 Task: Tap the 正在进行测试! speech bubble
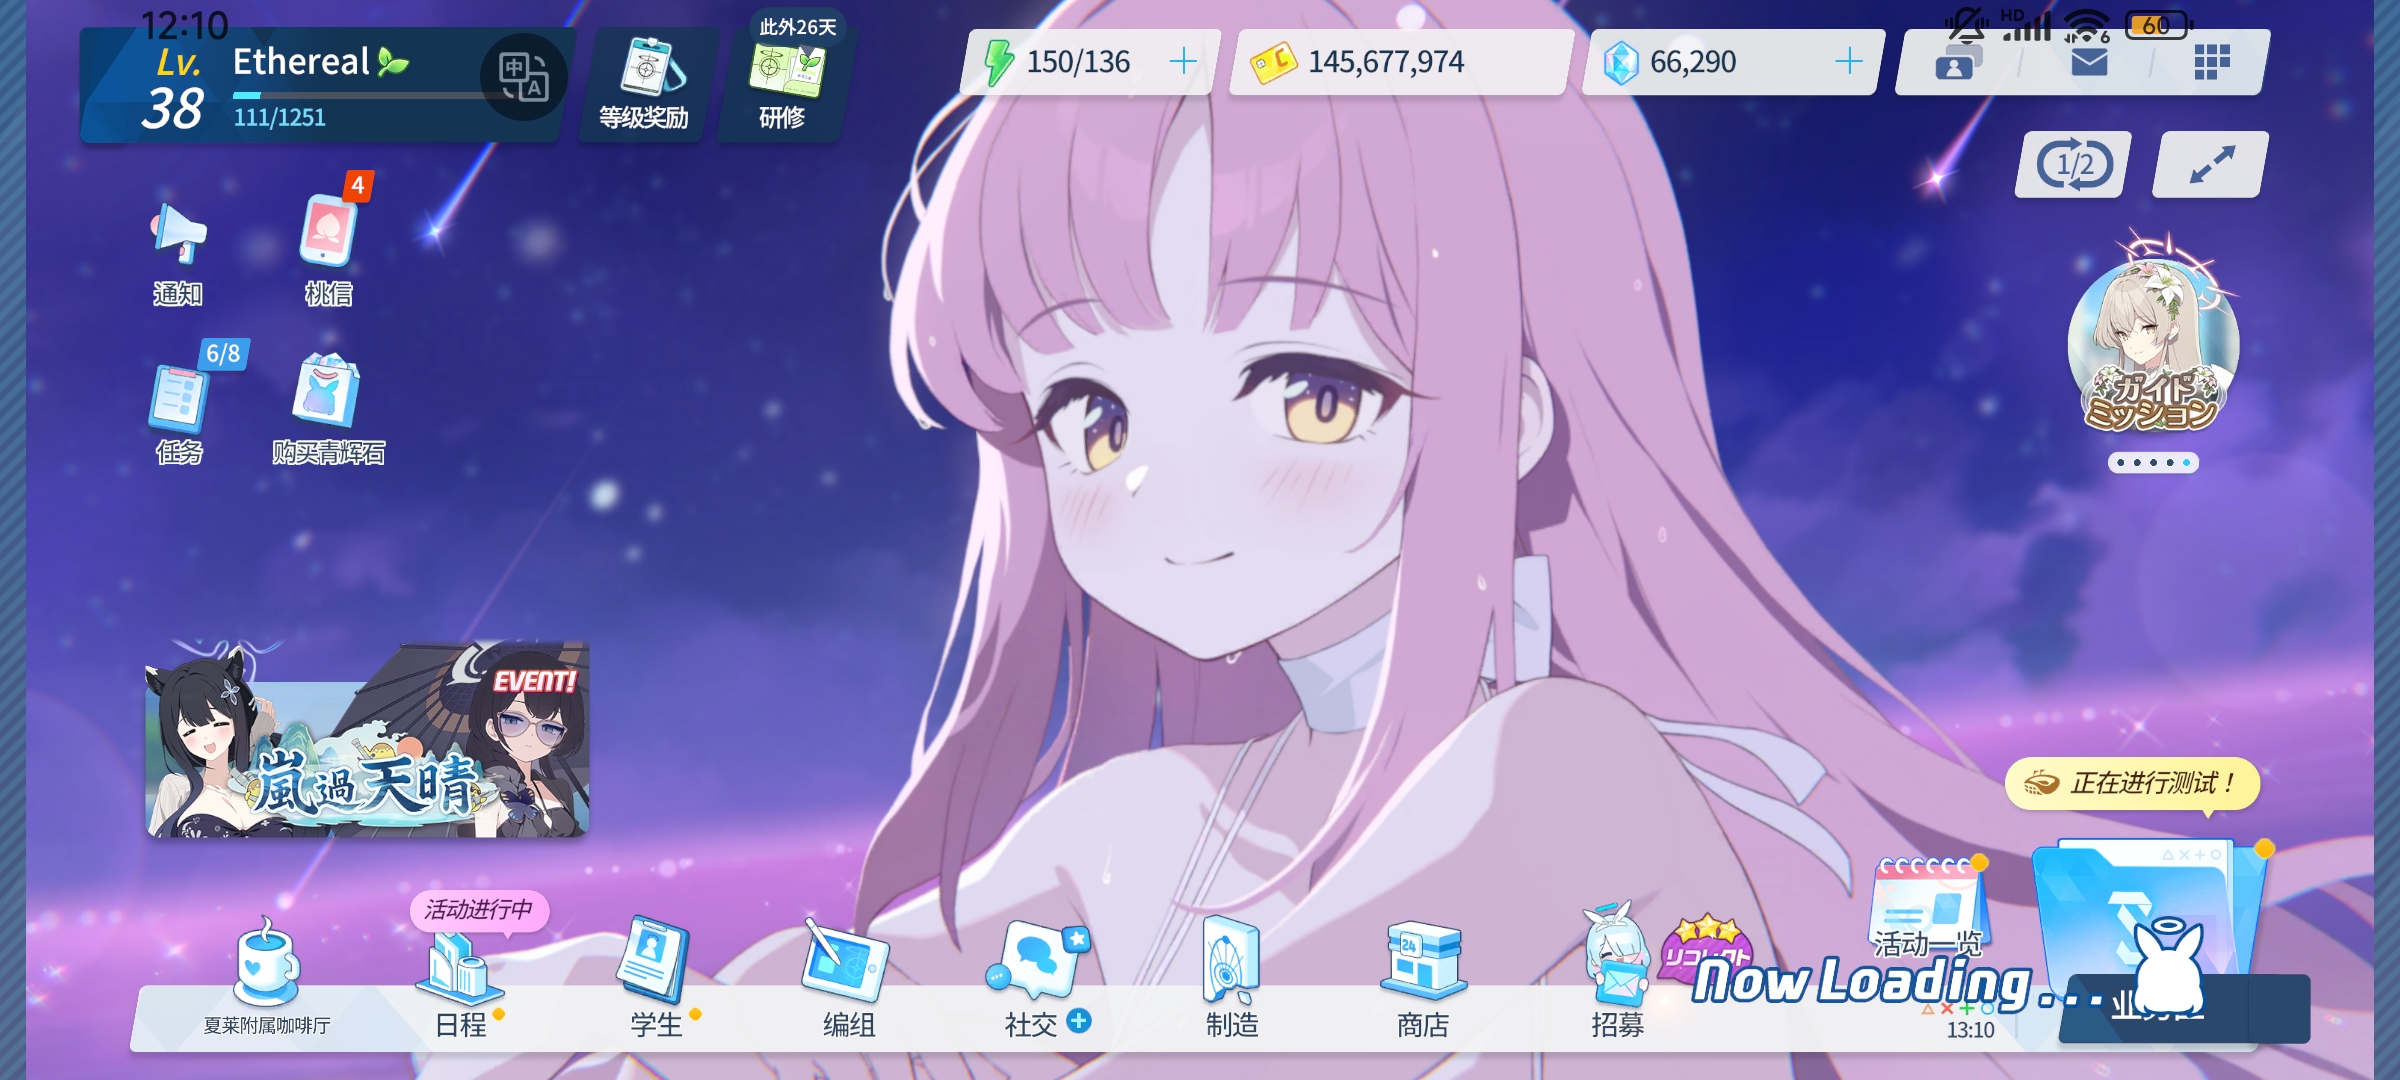pos(2132,783)
